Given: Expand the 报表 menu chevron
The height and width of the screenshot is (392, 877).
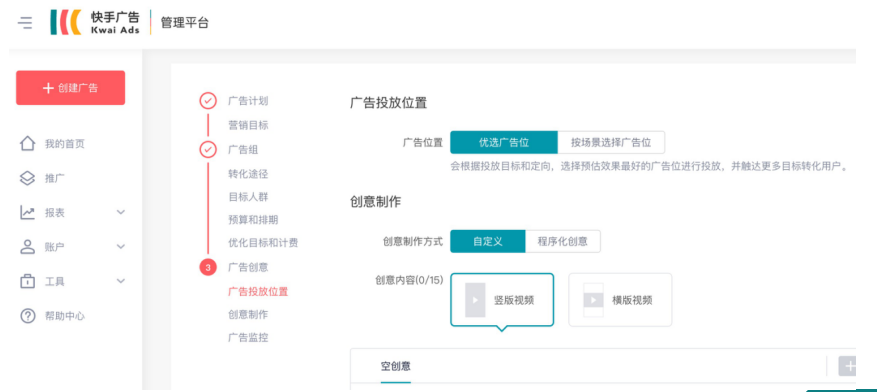Looking at the screenshot, I should point(121,212).
